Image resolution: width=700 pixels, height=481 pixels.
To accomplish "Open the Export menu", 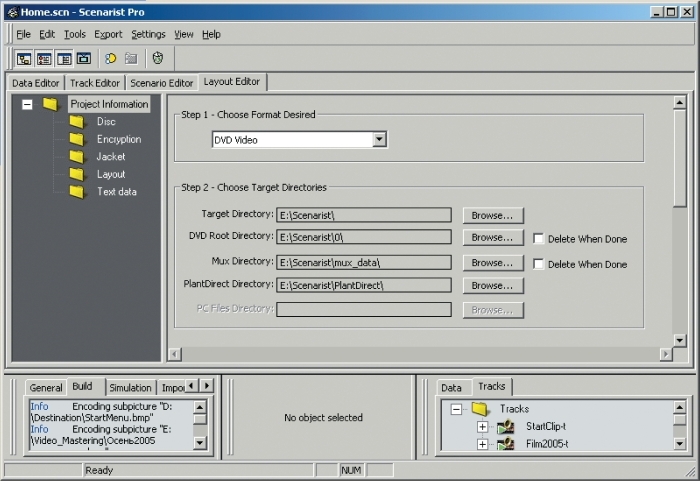I will coord(108,34).
